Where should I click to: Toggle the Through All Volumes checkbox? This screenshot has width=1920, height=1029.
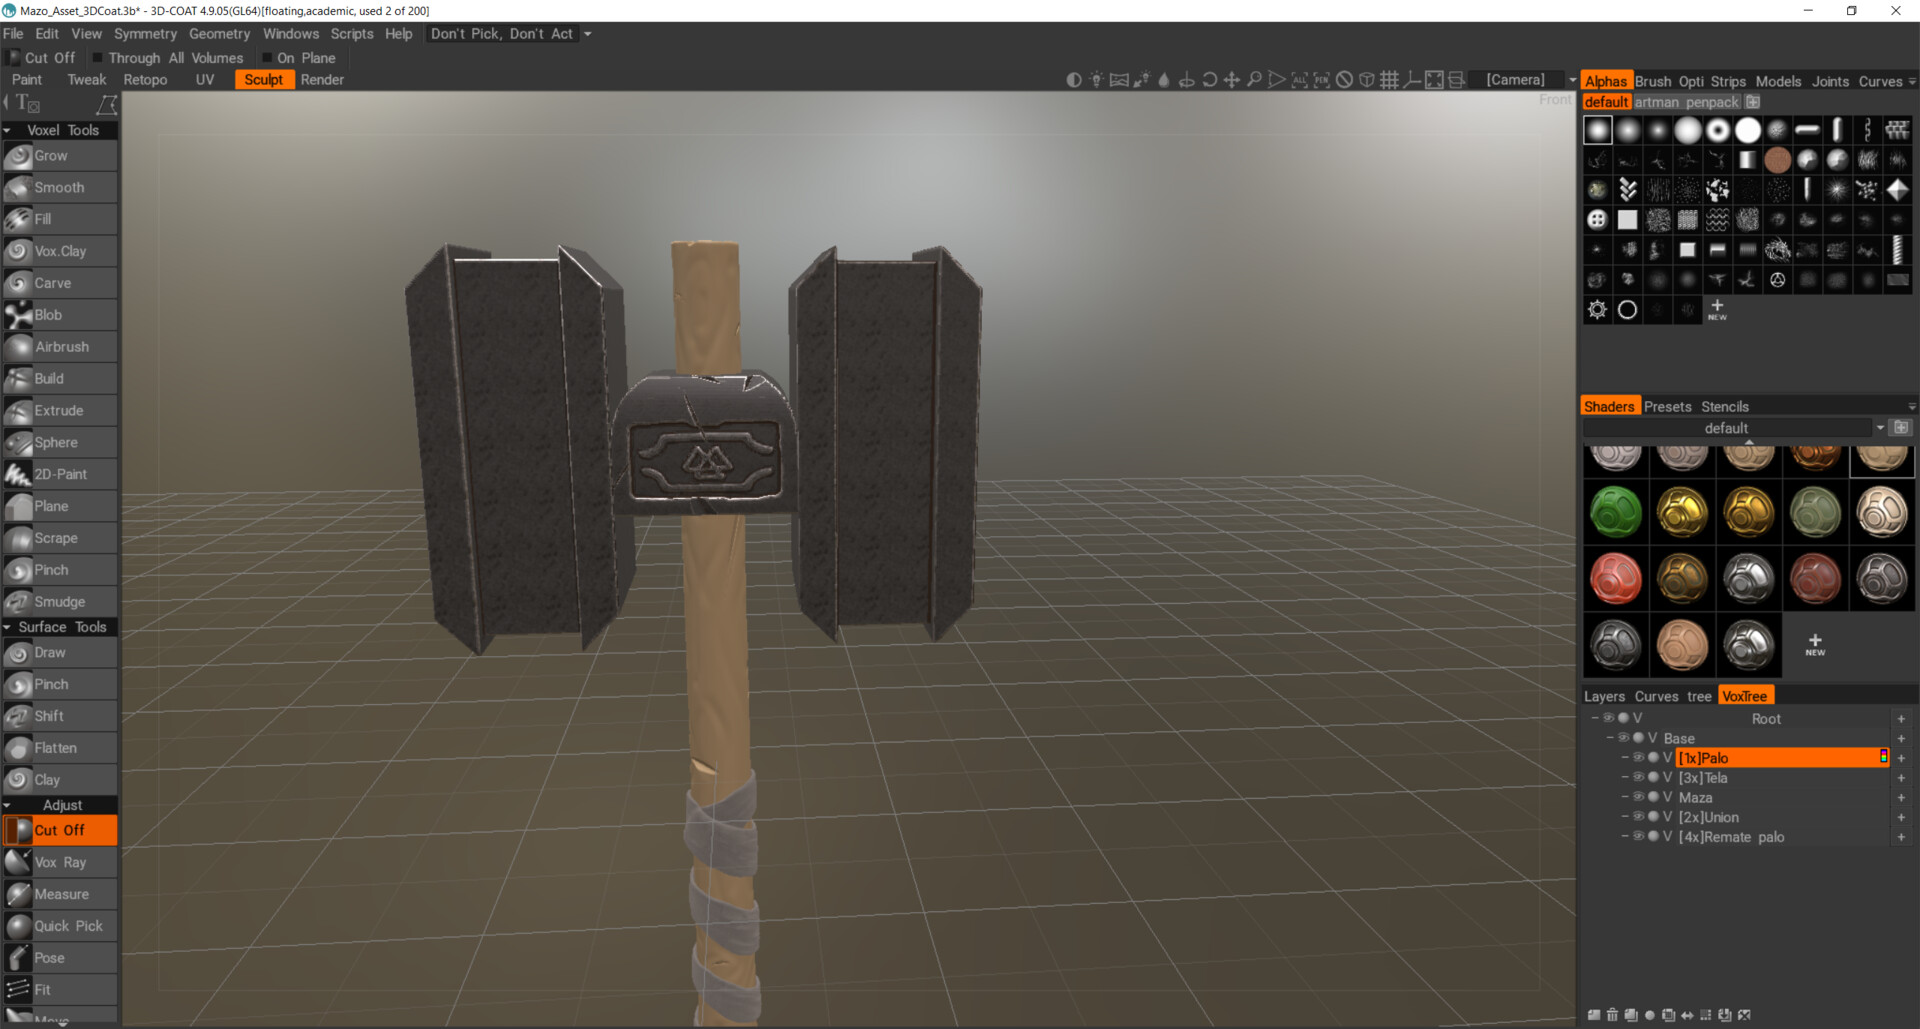98,58
